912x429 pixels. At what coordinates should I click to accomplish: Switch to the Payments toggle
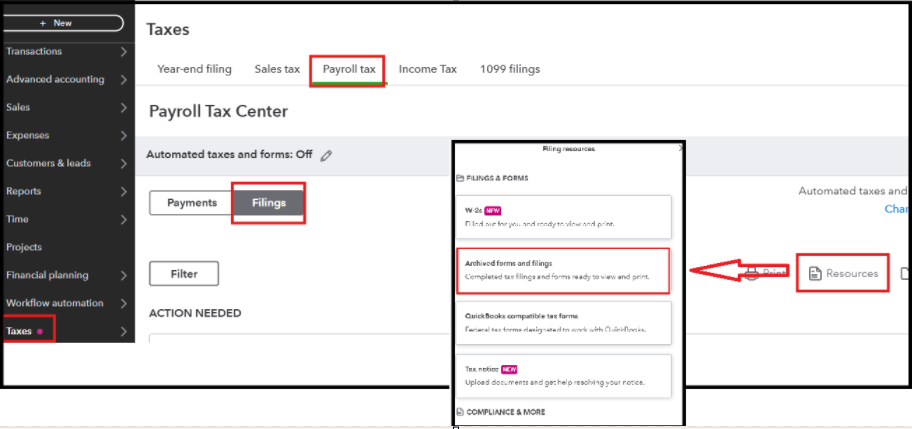click(x=191, y=203)
